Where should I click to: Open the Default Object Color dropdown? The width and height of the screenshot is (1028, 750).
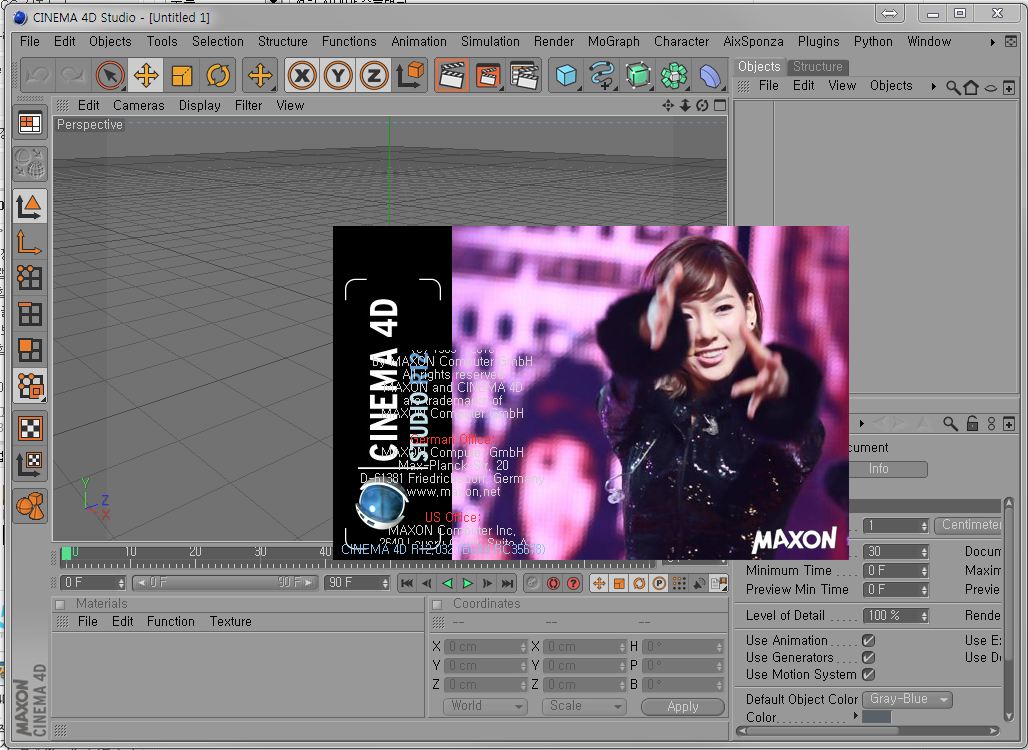907,700
